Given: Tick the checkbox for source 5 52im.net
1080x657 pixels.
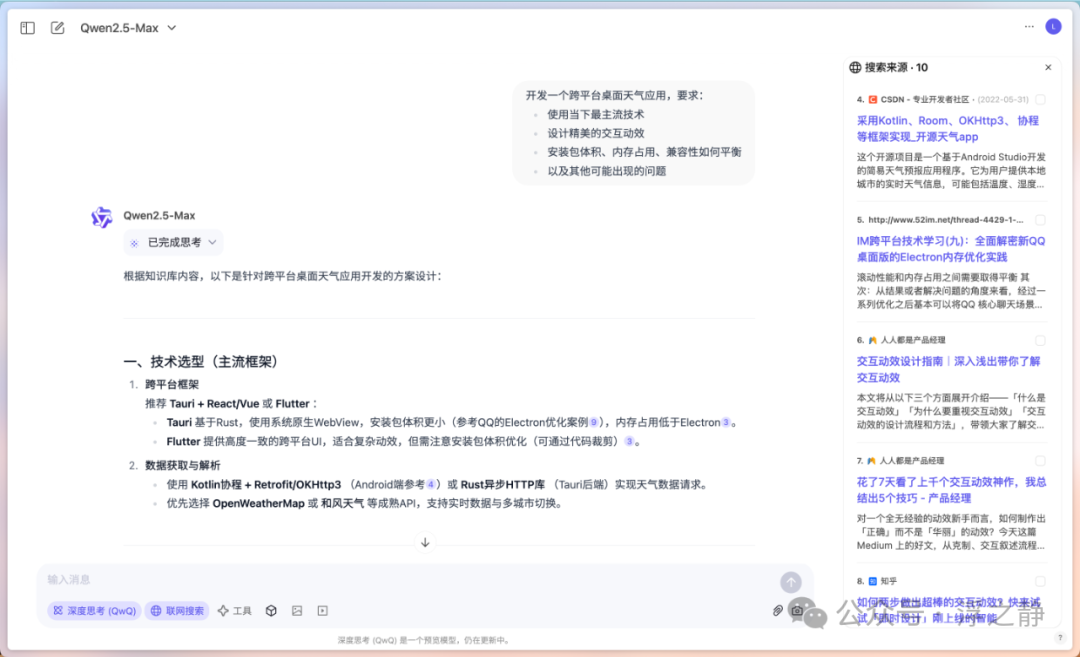Looking at the screenshot, I should 1040,220.
